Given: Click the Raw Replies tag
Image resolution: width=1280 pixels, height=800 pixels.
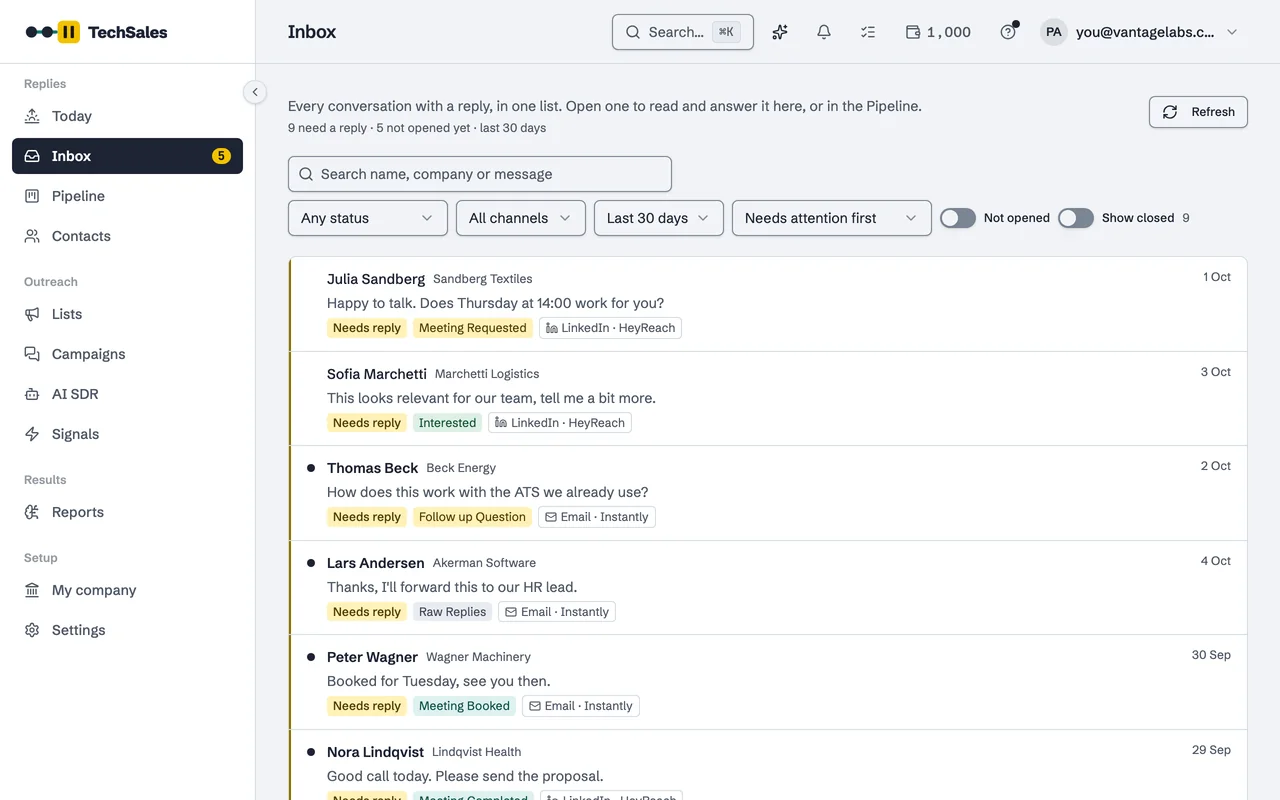Looking at the screenshot, I should [x=452, y=612].
